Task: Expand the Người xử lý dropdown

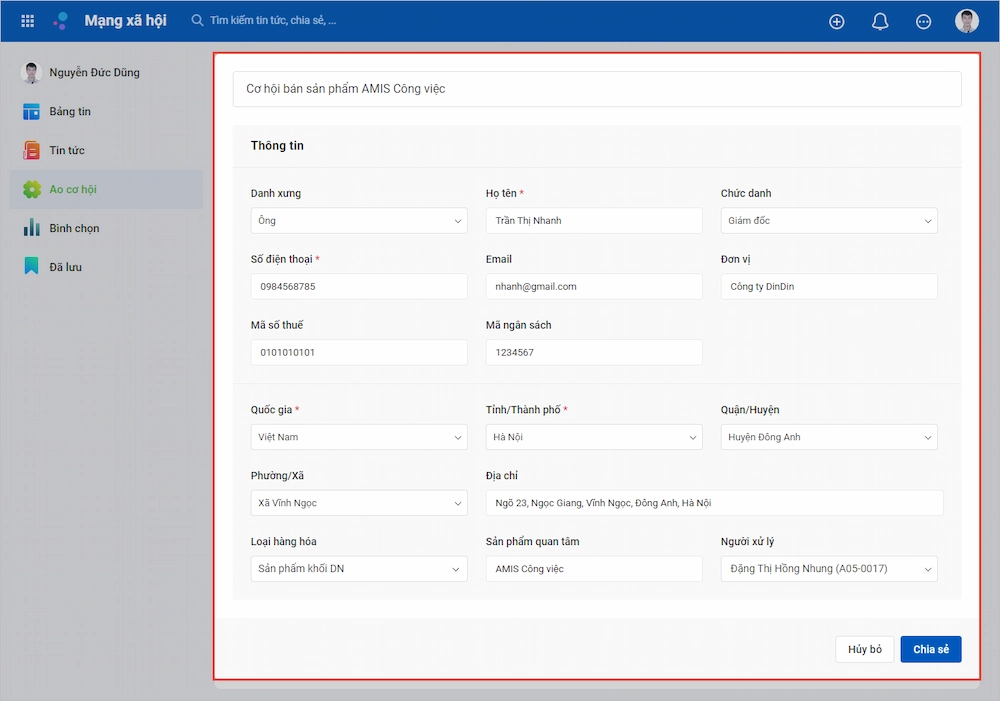Action: tap(829, 569)
